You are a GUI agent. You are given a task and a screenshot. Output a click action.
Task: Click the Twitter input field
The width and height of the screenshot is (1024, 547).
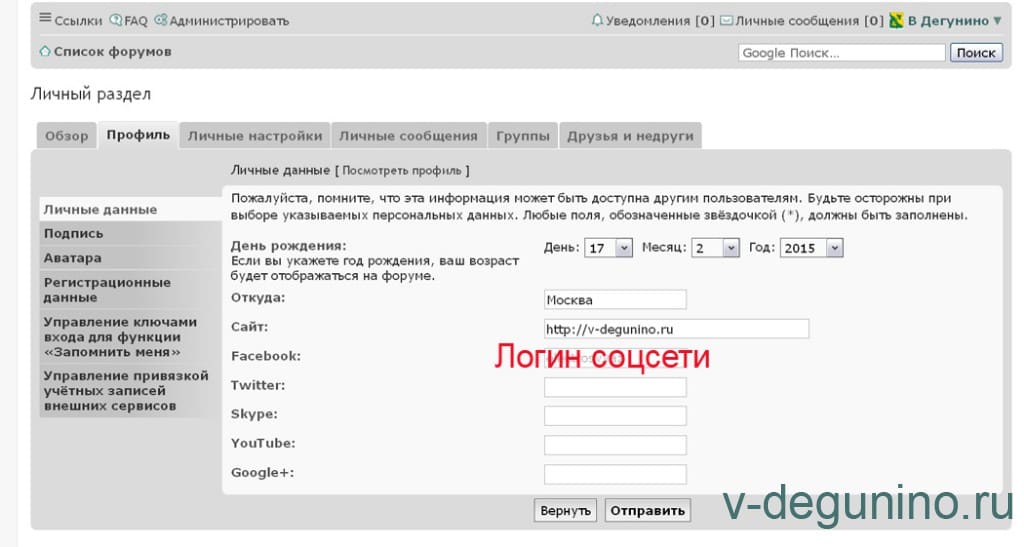tap(615, 387)
